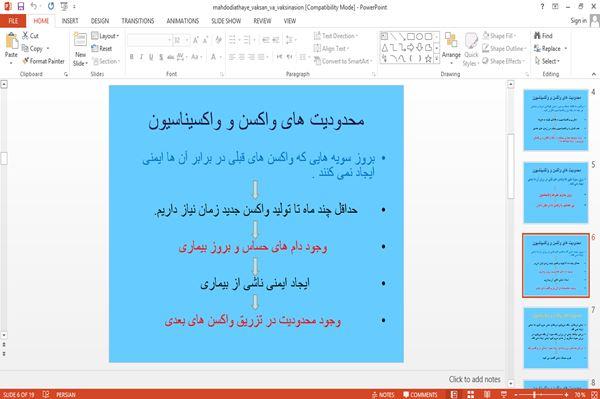Open the Layout dropdown
The height and width of the screenshot is (399, 600).
105,36
